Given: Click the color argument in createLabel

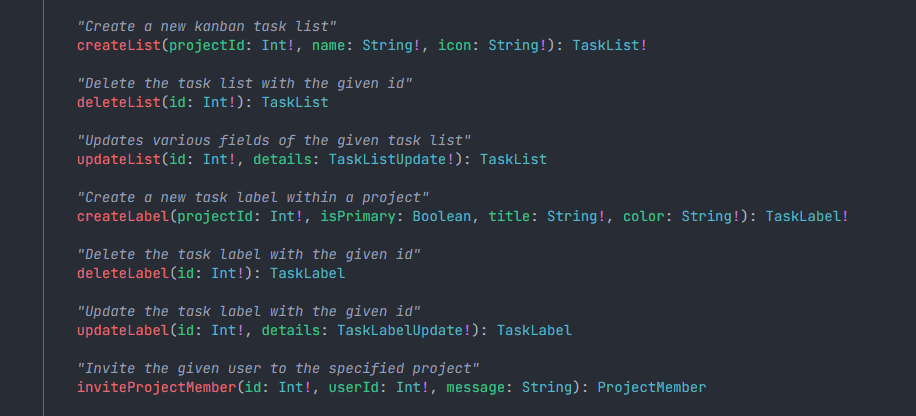Looking at the screenshot, I should (x=644, y=216).
